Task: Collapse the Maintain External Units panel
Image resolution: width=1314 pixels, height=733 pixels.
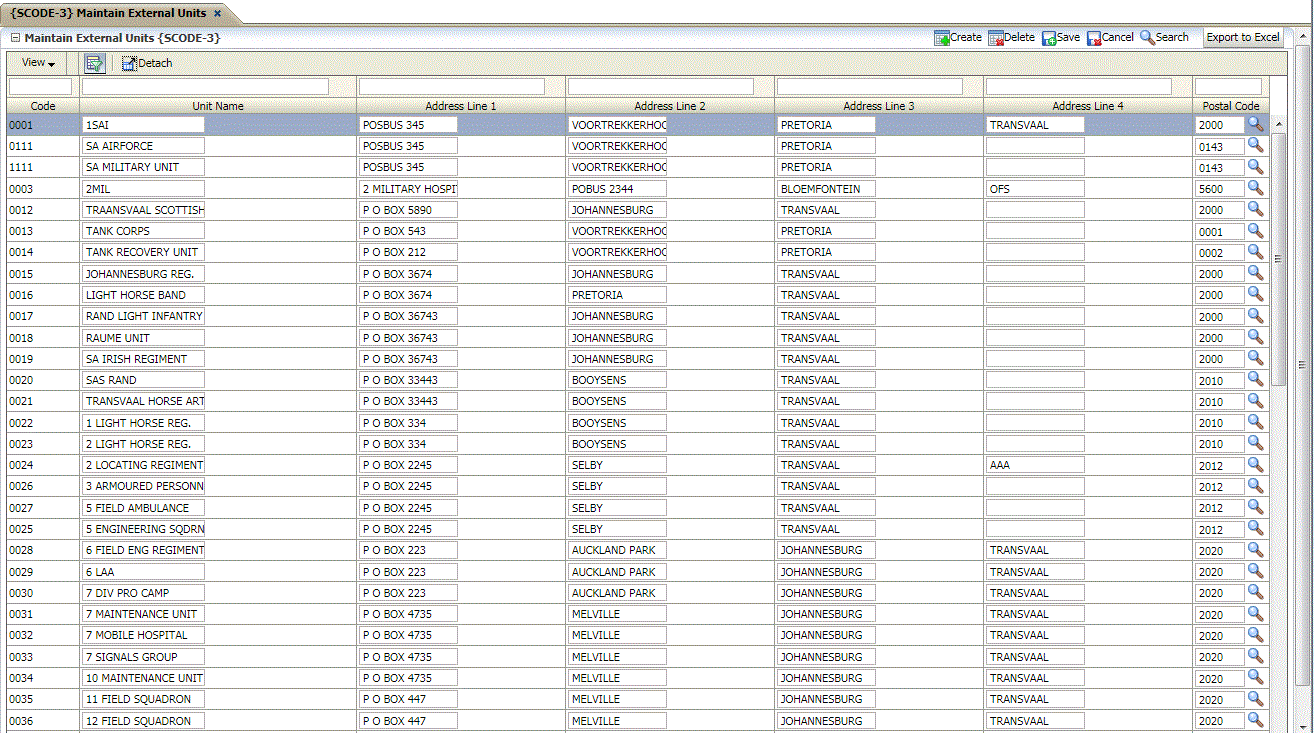Action: (15, 38)
